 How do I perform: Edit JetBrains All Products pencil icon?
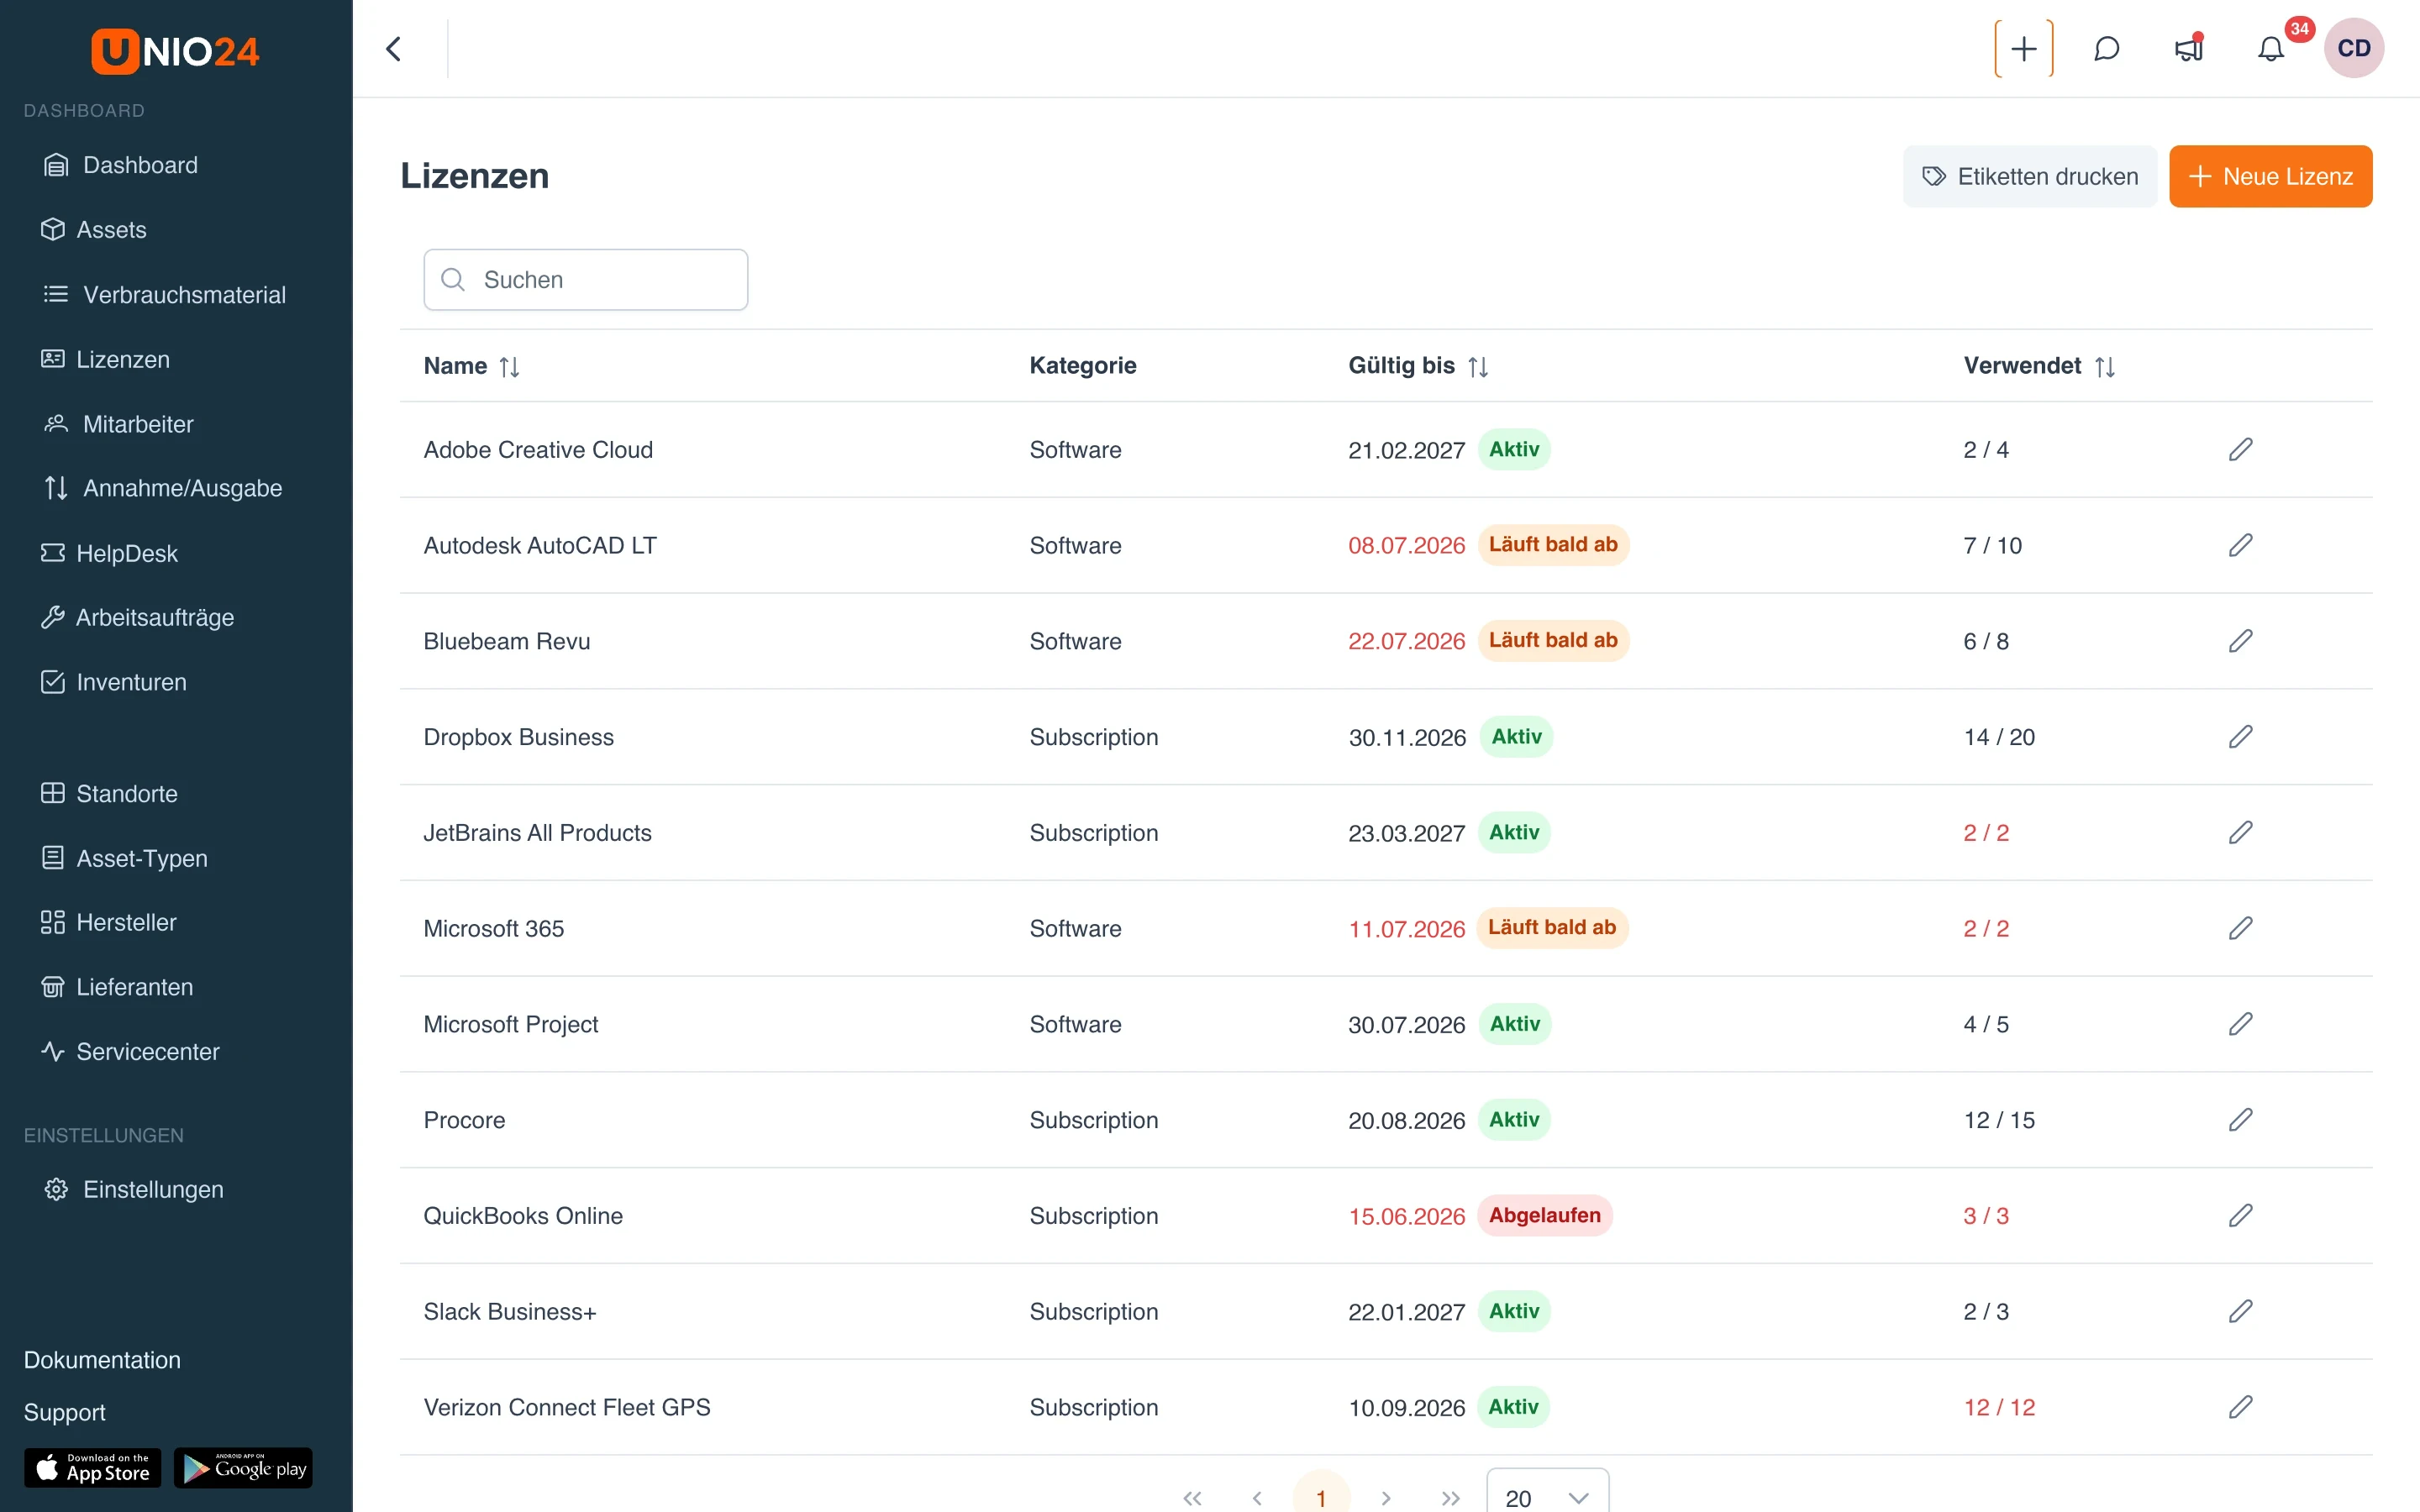tap(2240, 833)
